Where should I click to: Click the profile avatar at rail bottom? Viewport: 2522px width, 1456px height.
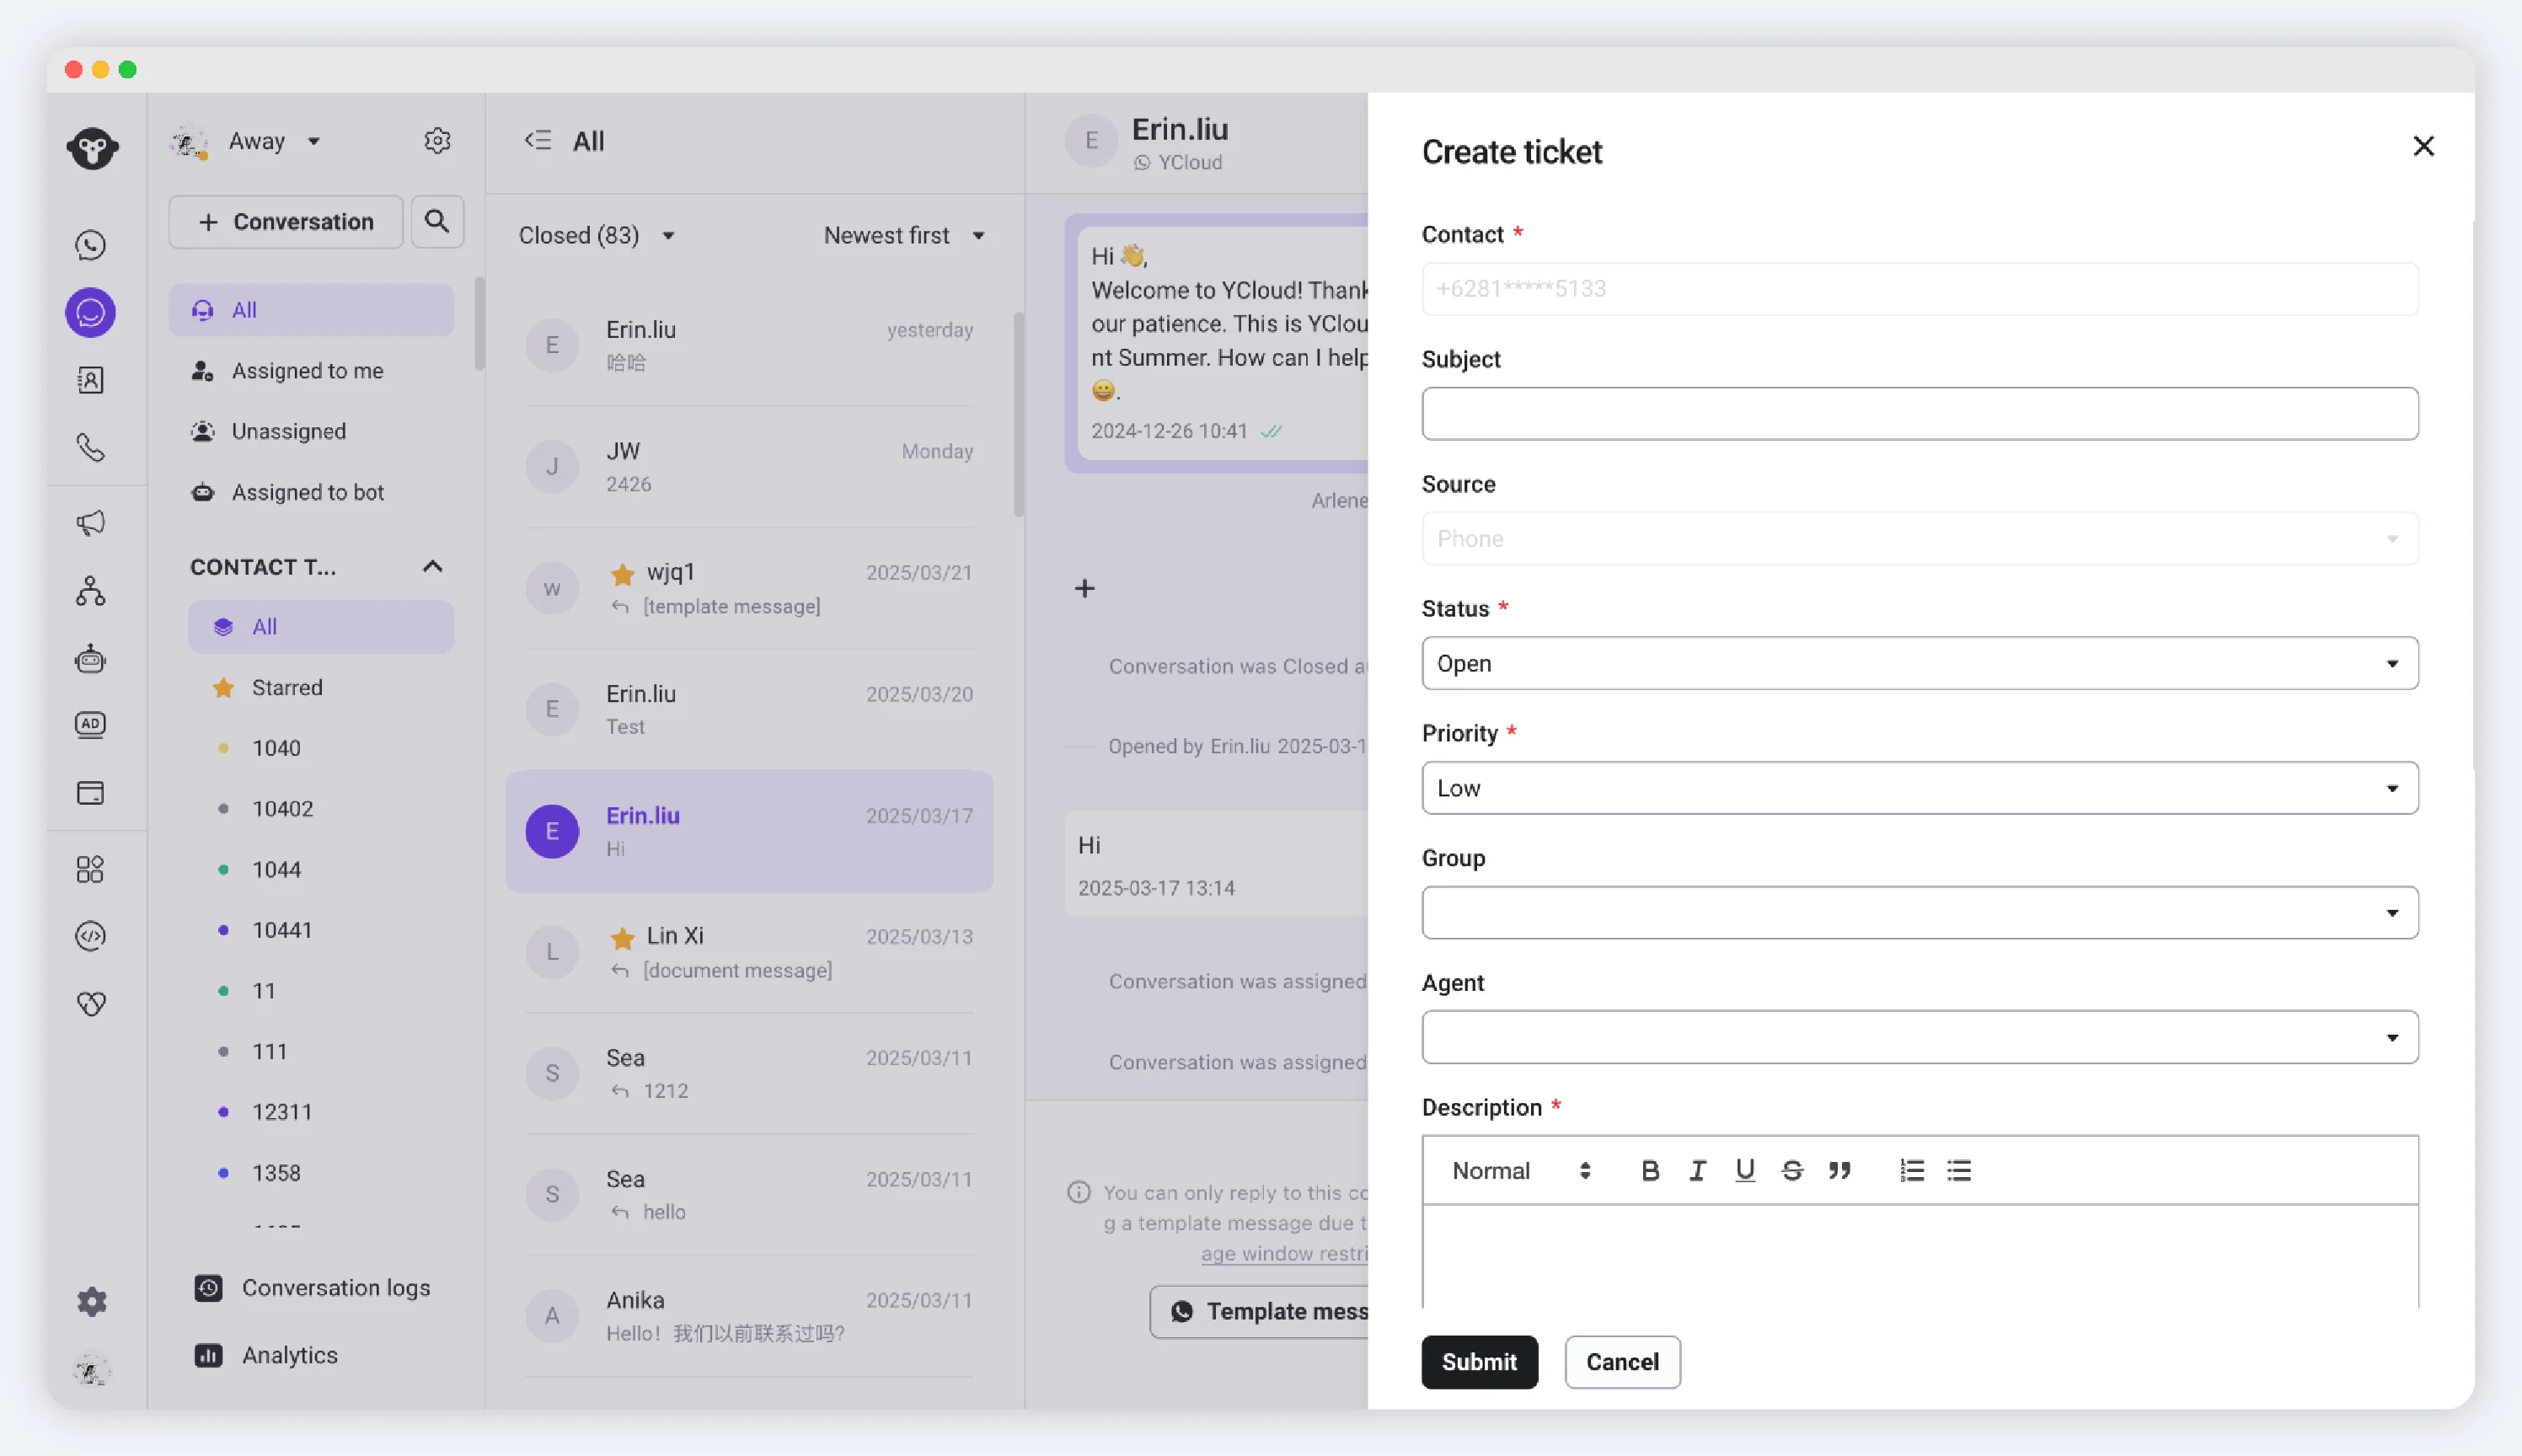[x=92, y=1370]
